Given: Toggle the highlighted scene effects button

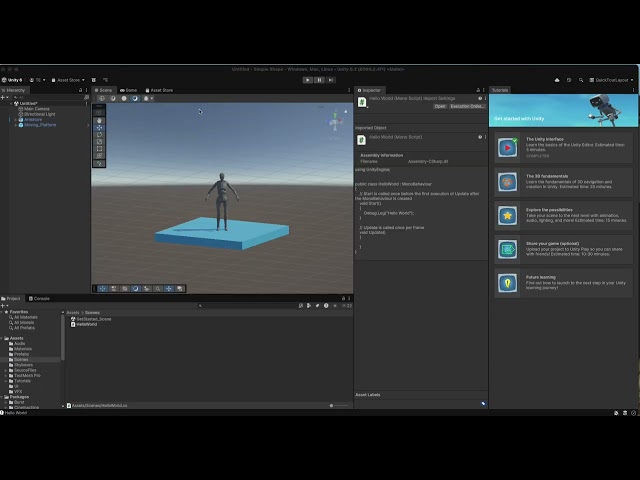Looking at the screenshot, I should [x=135, y=98].
